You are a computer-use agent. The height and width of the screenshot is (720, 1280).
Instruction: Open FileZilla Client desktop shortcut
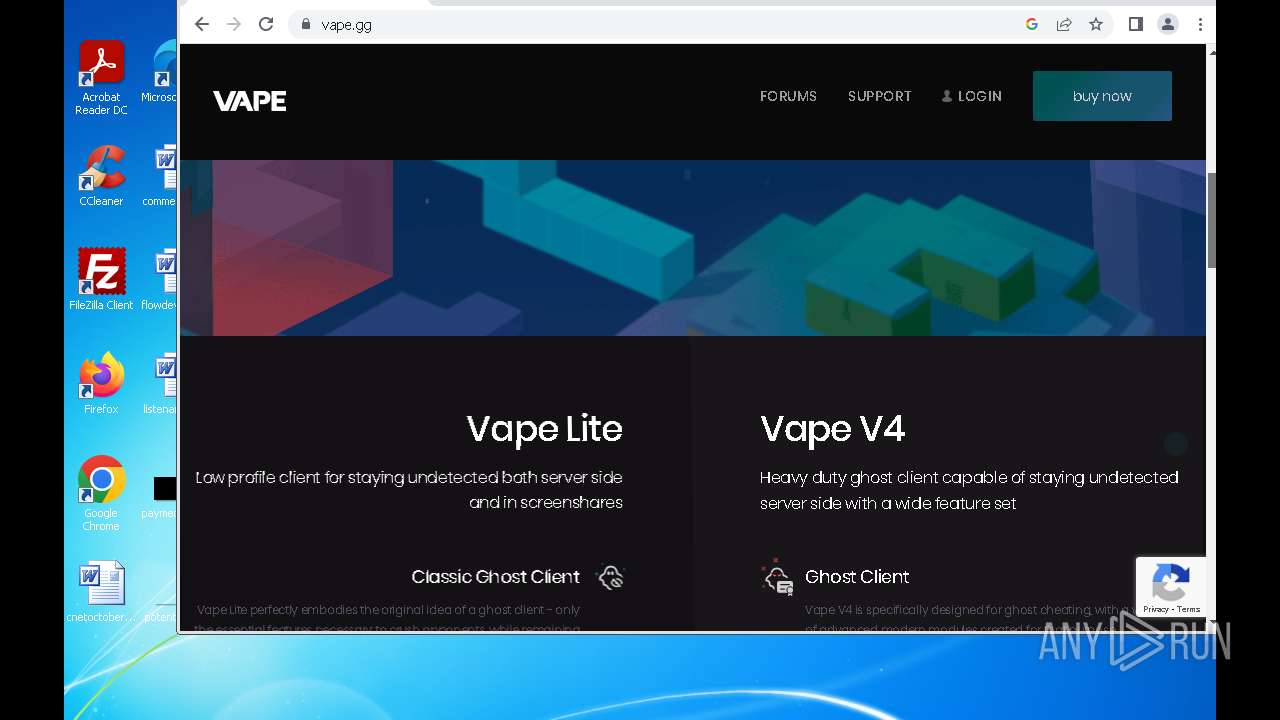pyautogui.click(x=101, y=280)
